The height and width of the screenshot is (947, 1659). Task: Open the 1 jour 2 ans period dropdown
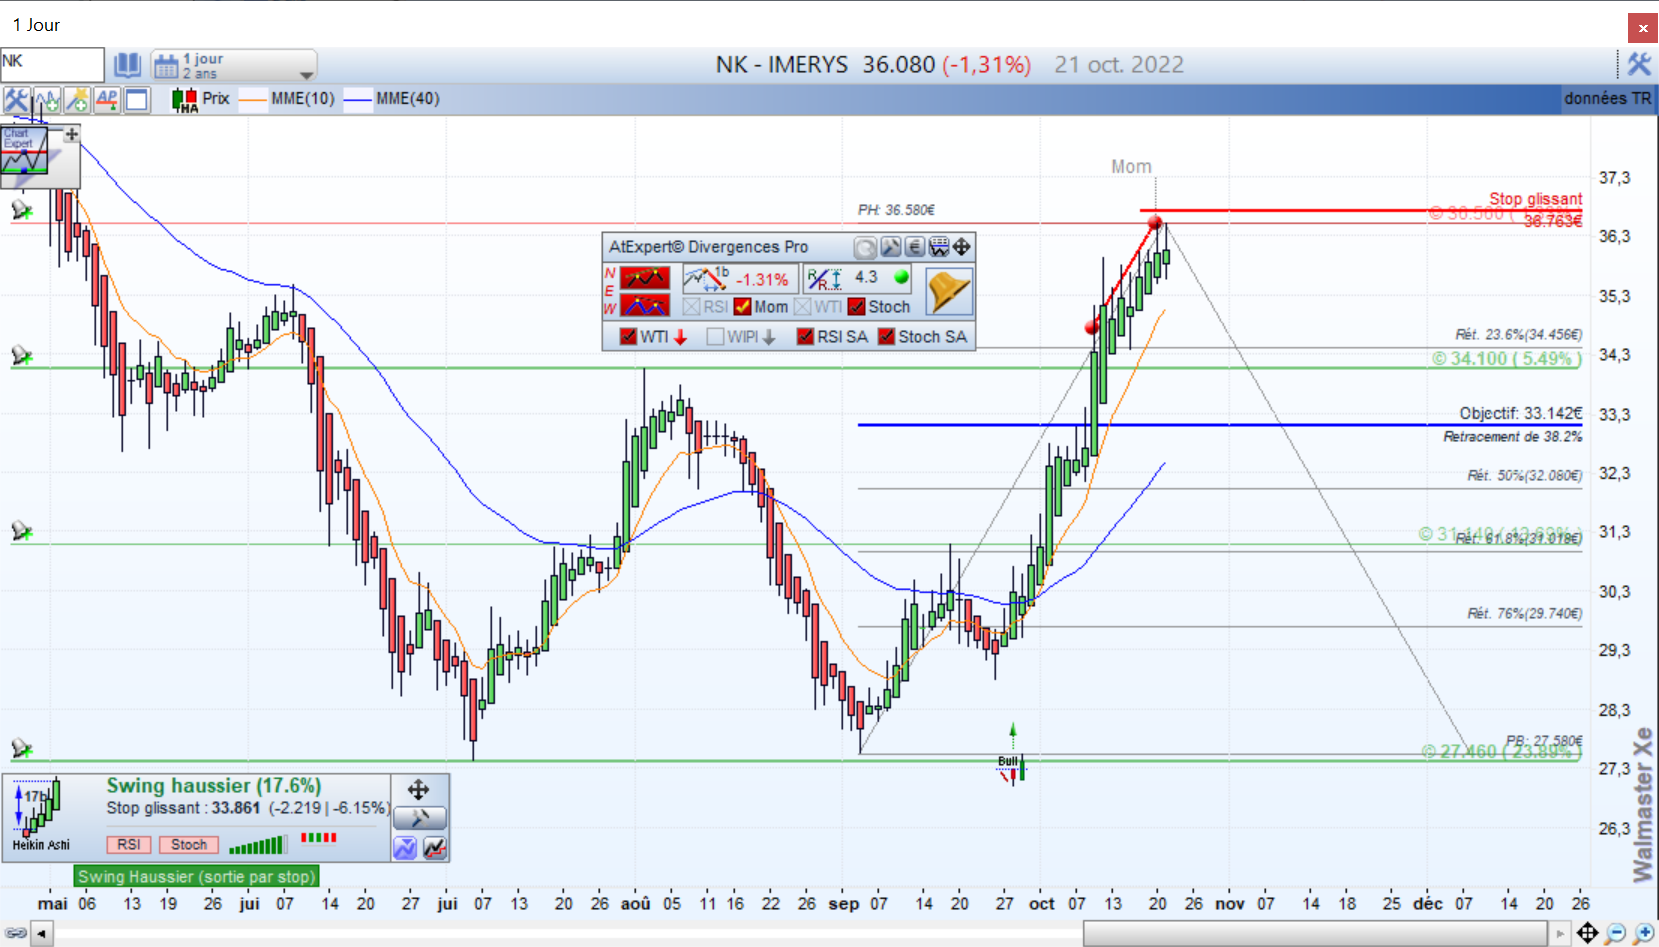tap(234, 66)
